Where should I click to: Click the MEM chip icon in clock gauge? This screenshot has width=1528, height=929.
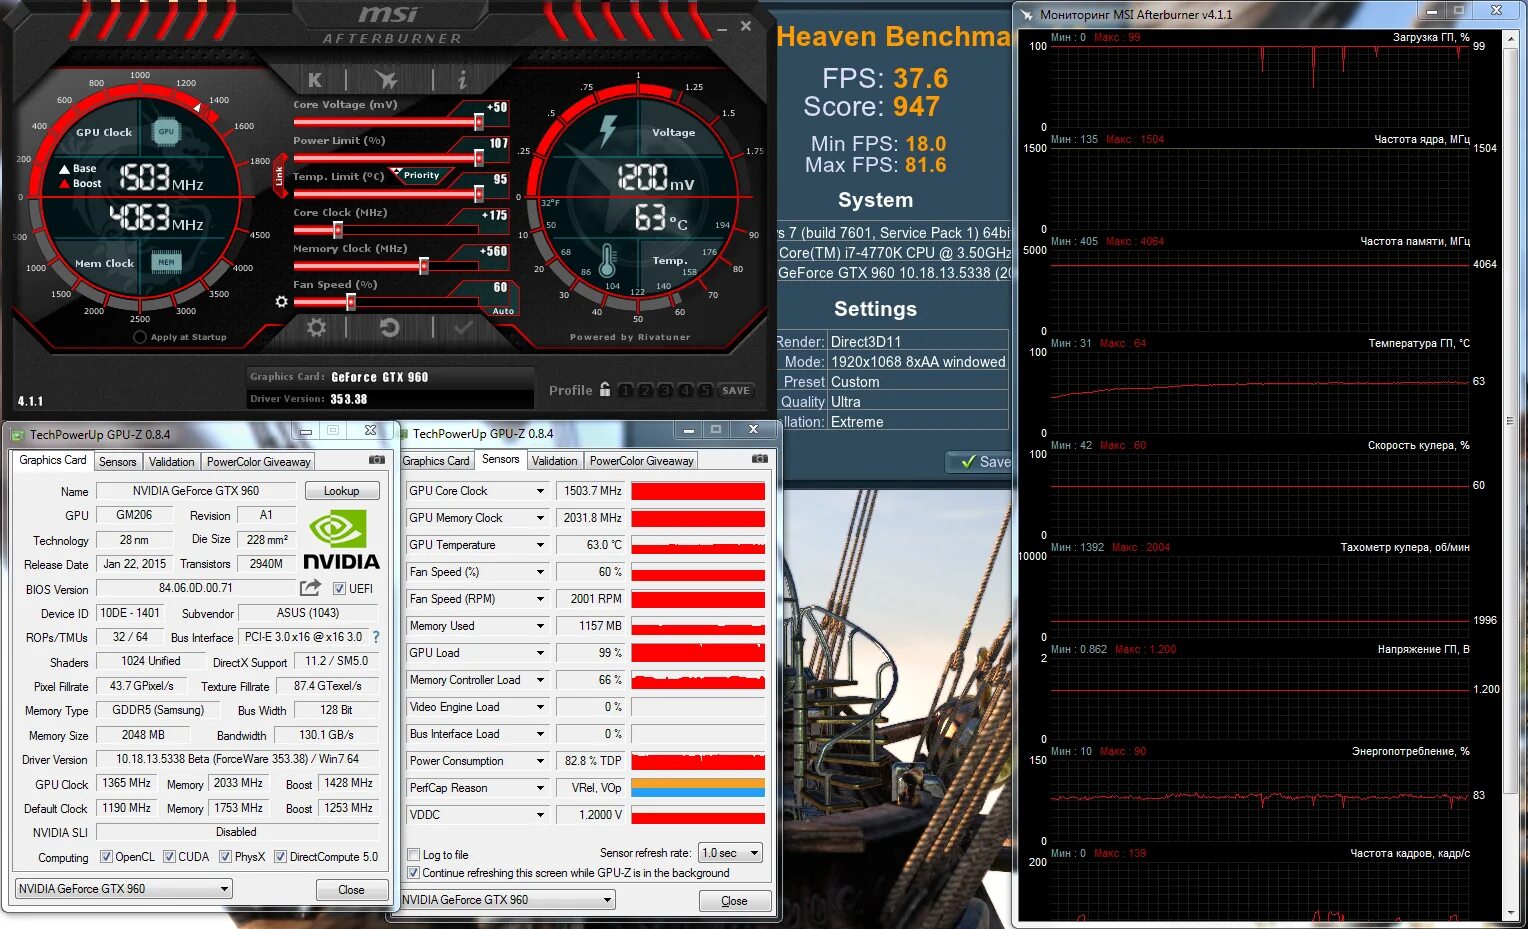pos(166,262)
